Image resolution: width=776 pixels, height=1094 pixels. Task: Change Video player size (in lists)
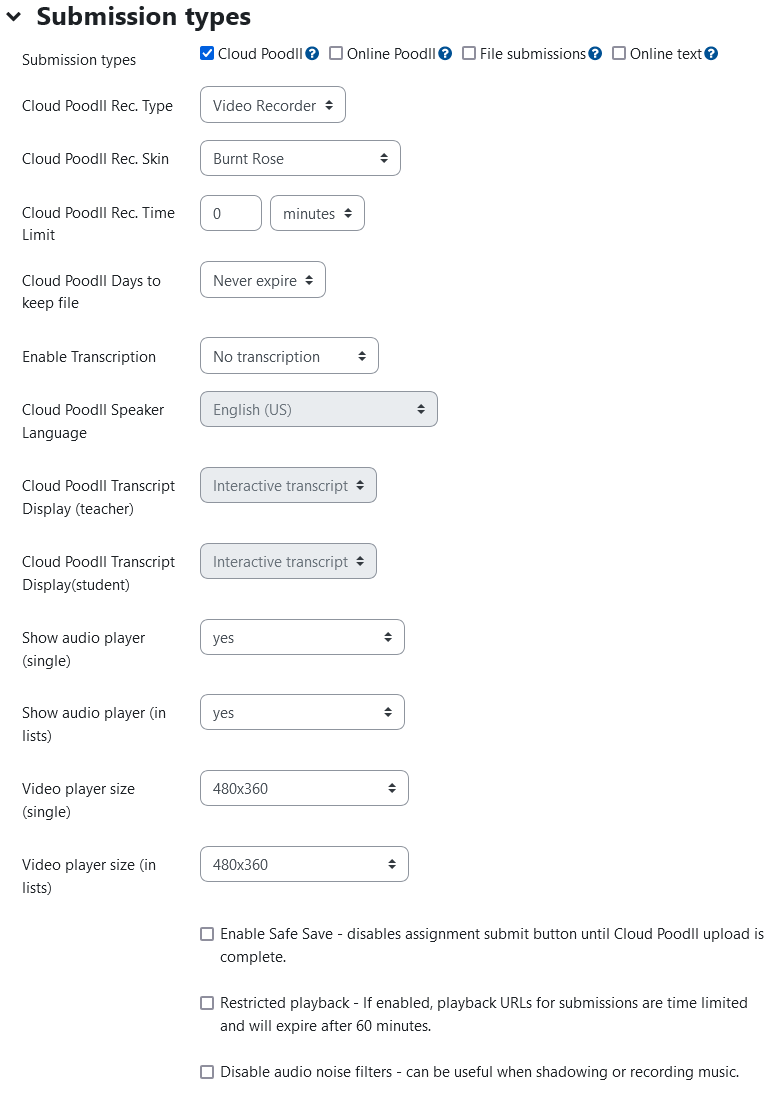(304, 863)
